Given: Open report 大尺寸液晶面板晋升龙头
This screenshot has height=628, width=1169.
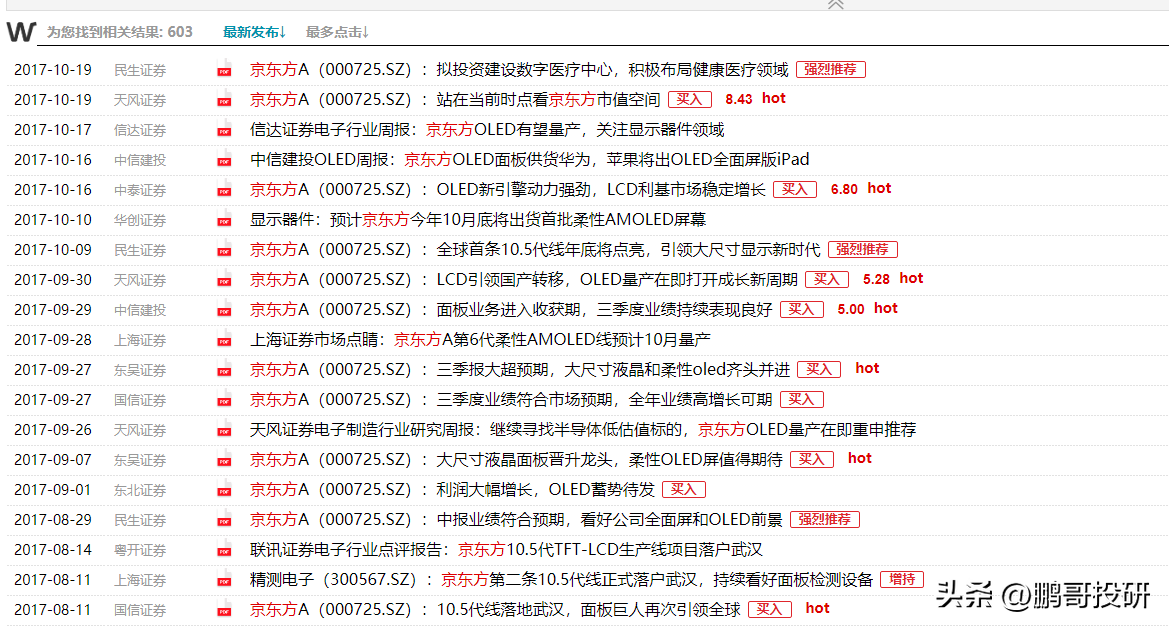Looking at the screenshot, I should point(516,459).
